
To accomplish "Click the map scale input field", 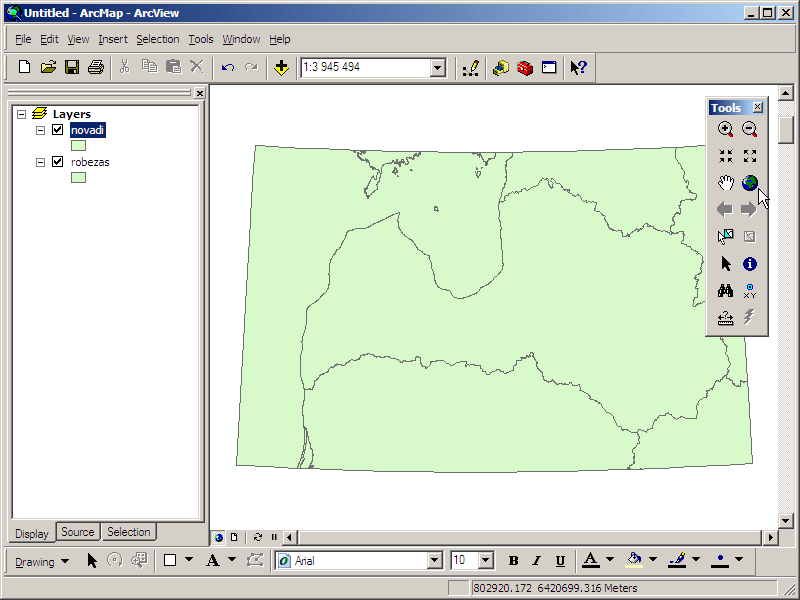I will tap(365, 68).
